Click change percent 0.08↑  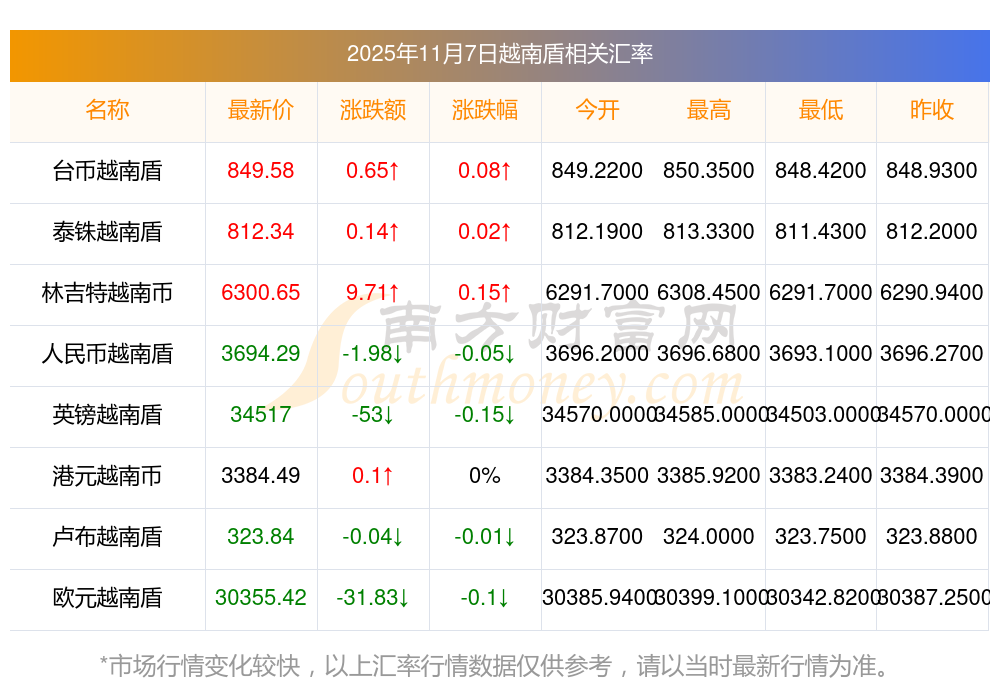coord(485,171)
